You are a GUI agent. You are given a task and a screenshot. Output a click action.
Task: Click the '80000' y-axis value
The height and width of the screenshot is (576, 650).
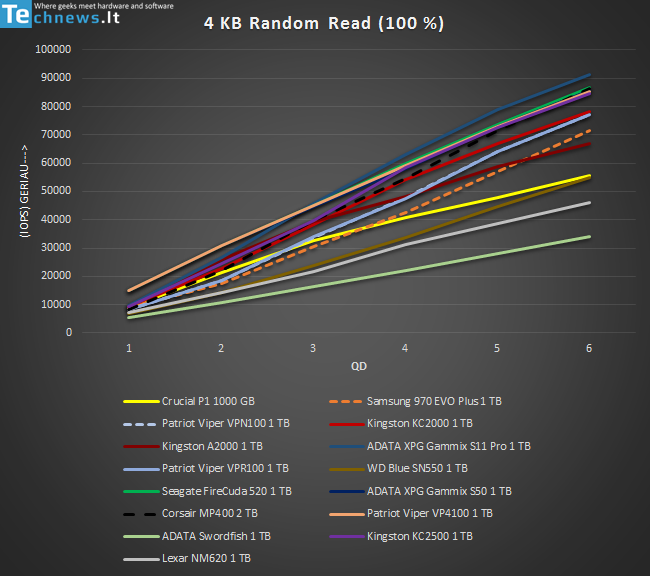pyautogui.click(x=56, y=106)
